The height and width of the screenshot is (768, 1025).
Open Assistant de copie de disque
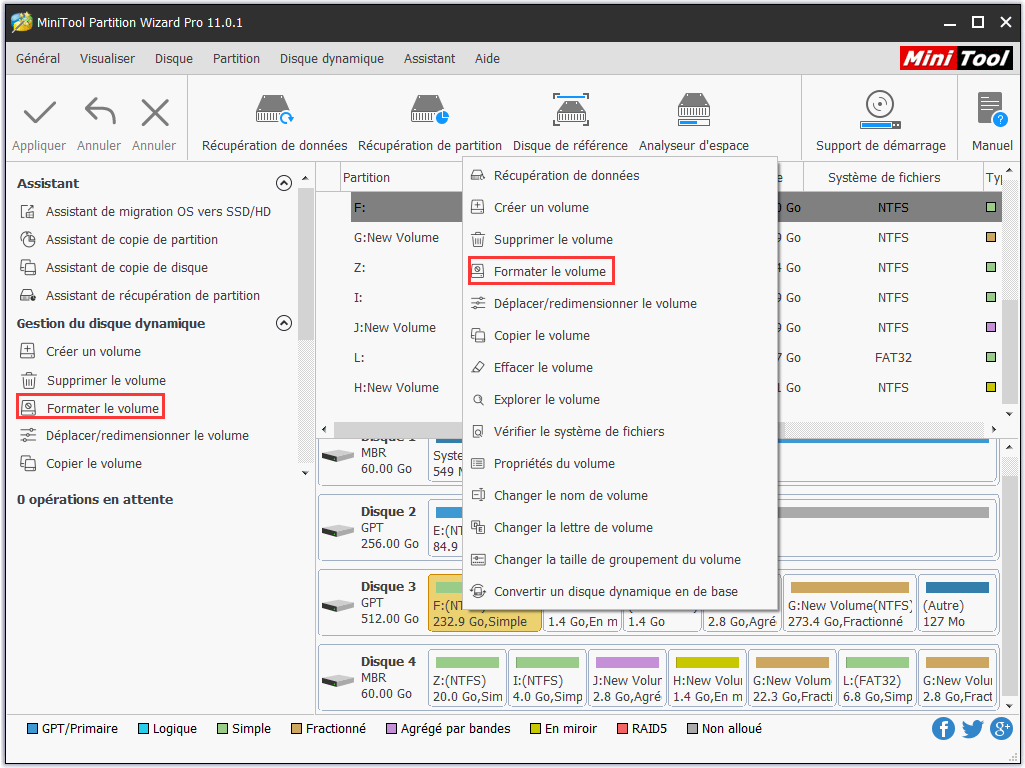pos(126,268)
